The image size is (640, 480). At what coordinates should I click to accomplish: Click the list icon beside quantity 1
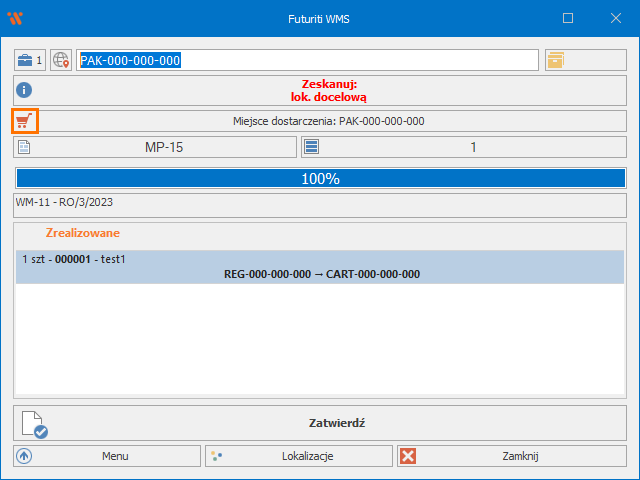coord(312,147)
